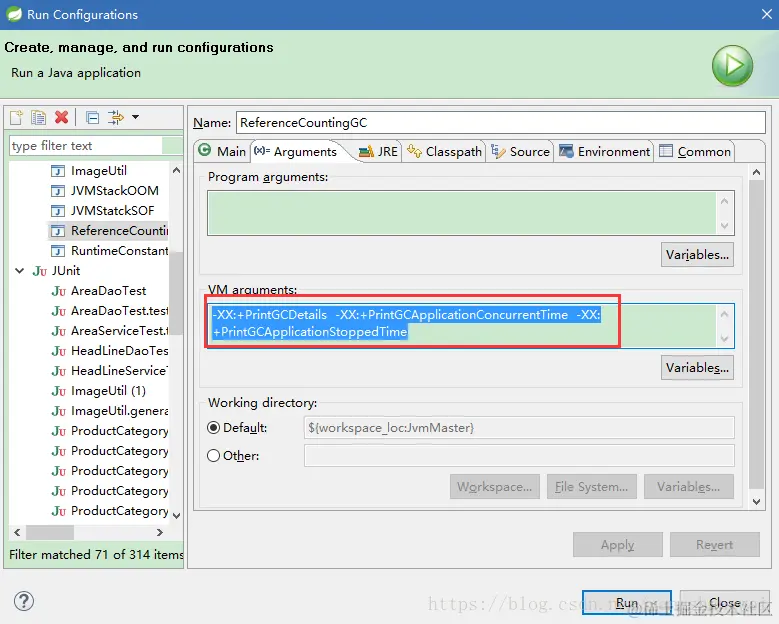Switch to the Common tab
Screen dimensions: 779x624
[695, 151]
